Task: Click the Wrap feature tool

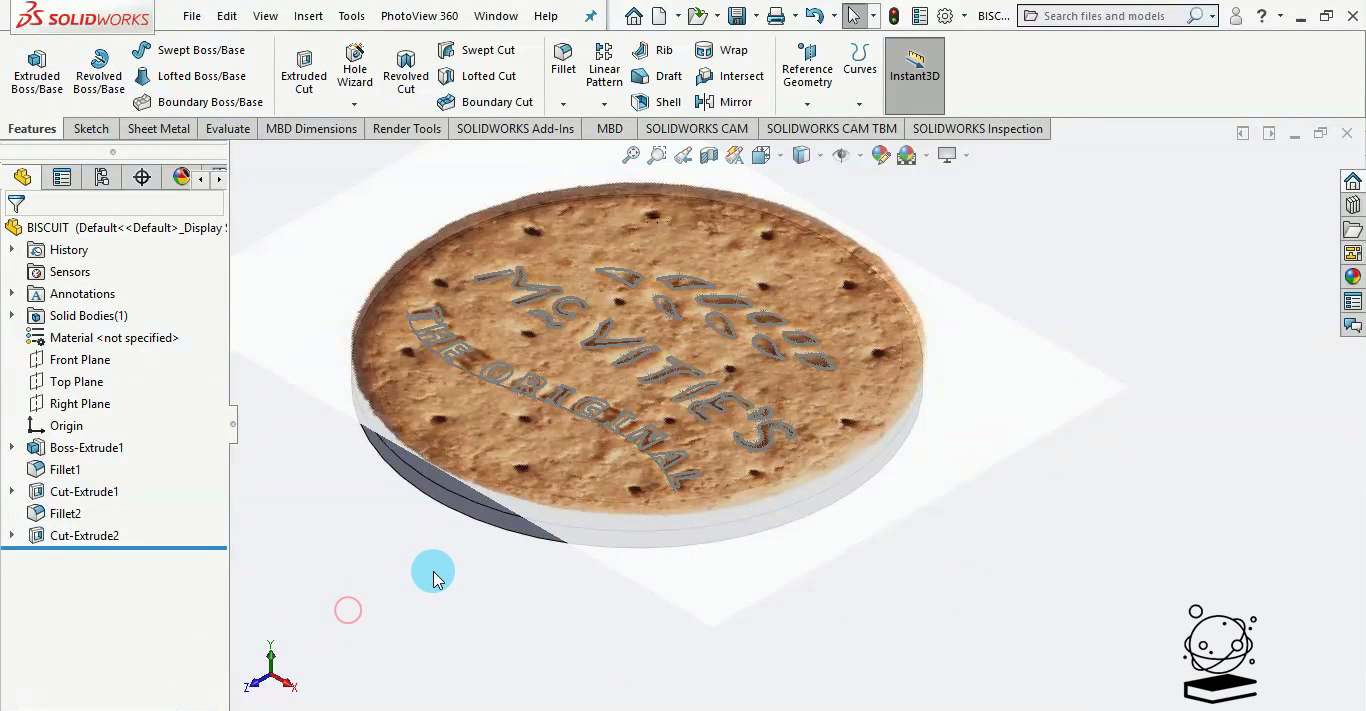Action: point(721,50)
